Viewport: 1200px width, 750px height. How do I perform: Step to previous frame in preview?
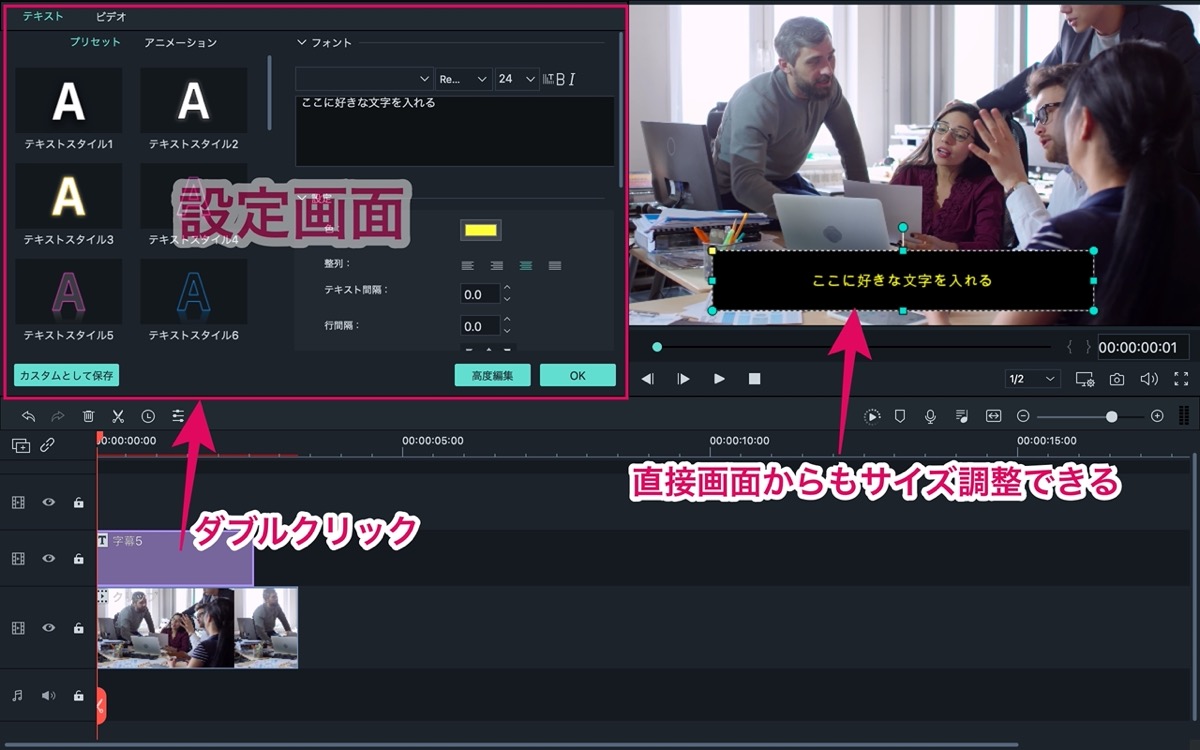point(648,379)
